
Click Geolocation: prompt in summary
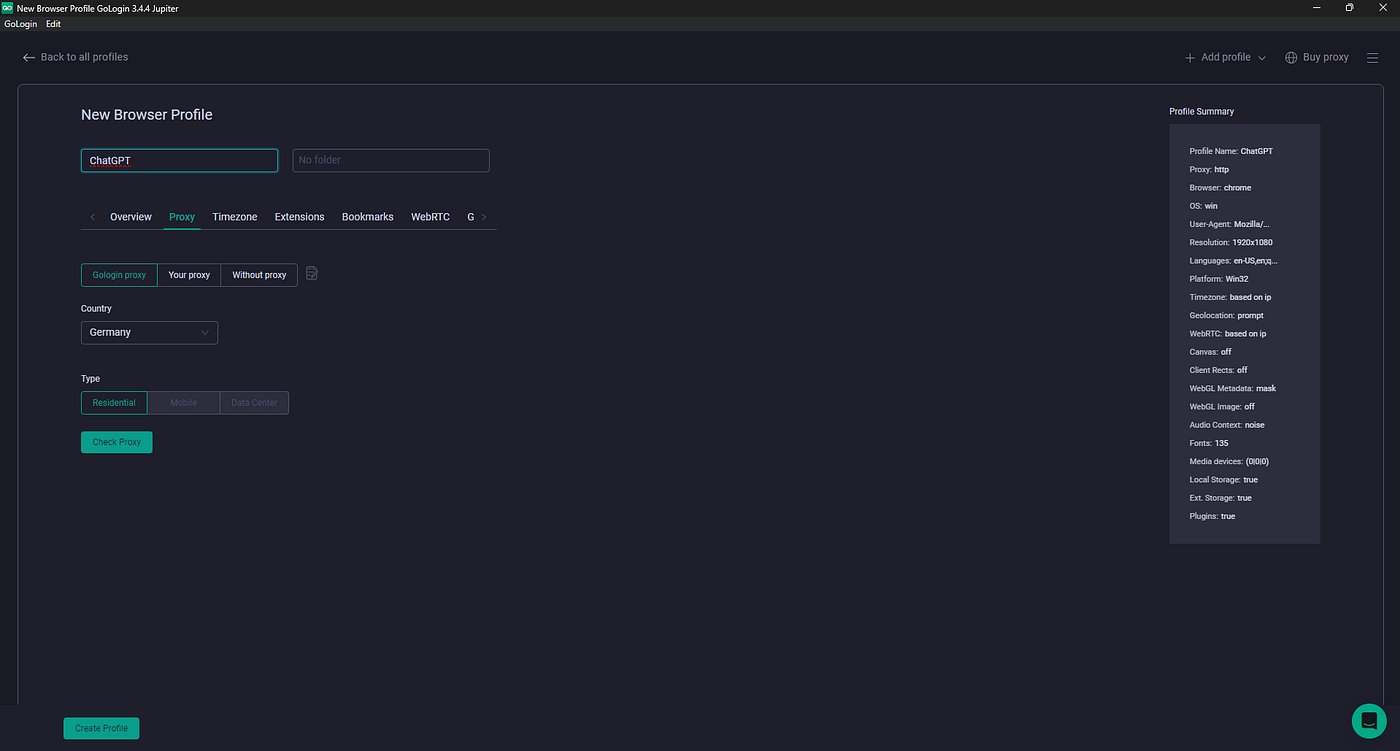tap(1226, 316)
